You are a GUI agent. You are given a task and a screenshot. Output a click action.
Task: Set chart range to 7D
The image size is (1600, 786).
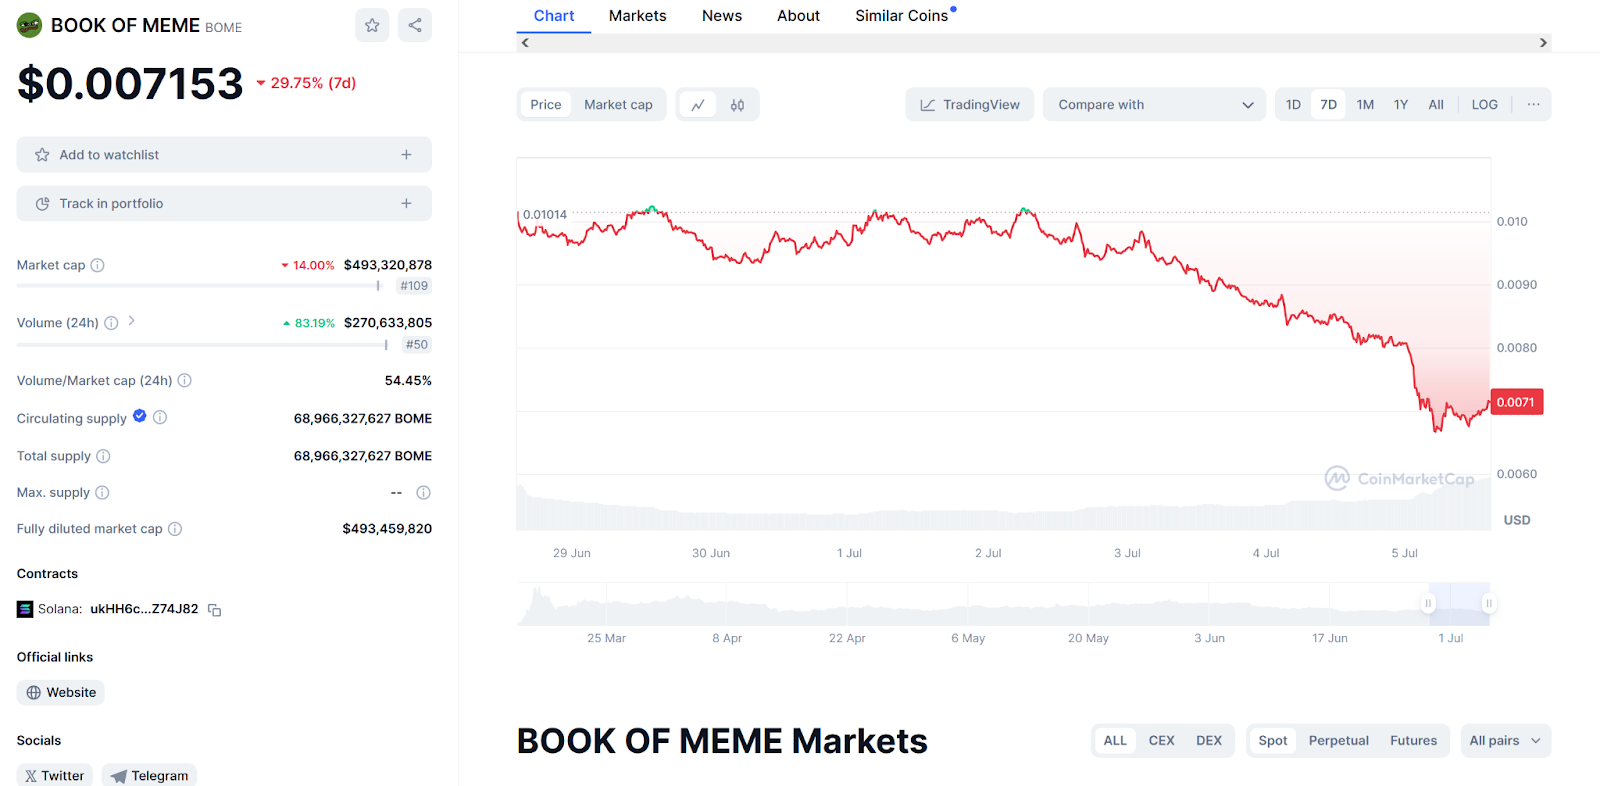(x=1328, y=105)
